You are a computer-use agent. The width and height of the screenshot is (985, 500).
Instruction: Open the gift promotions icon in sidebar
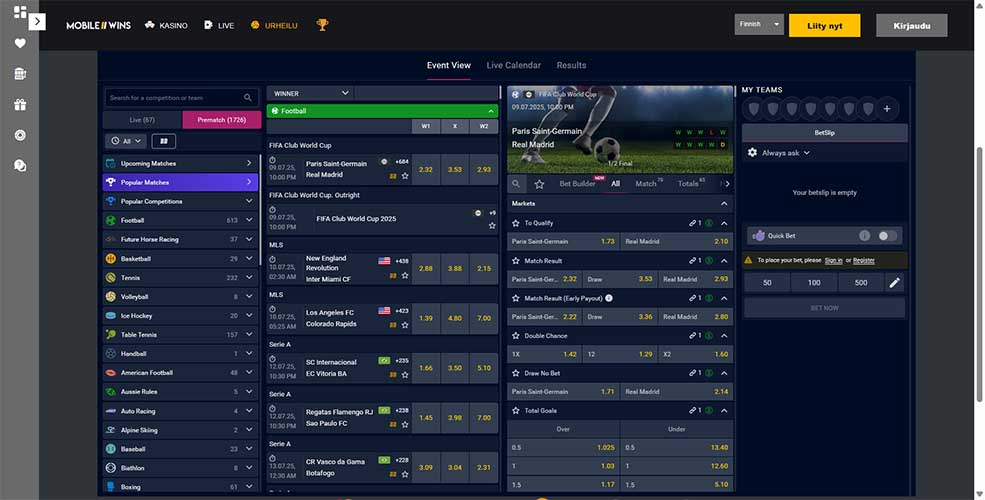20,105
